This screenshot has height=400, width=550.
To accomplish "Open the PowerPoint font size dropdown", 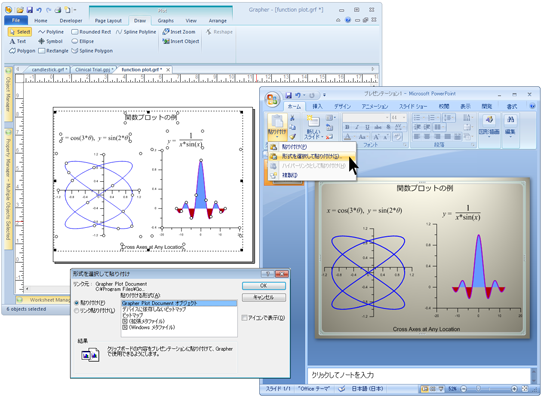I will (x=404, y=118).
